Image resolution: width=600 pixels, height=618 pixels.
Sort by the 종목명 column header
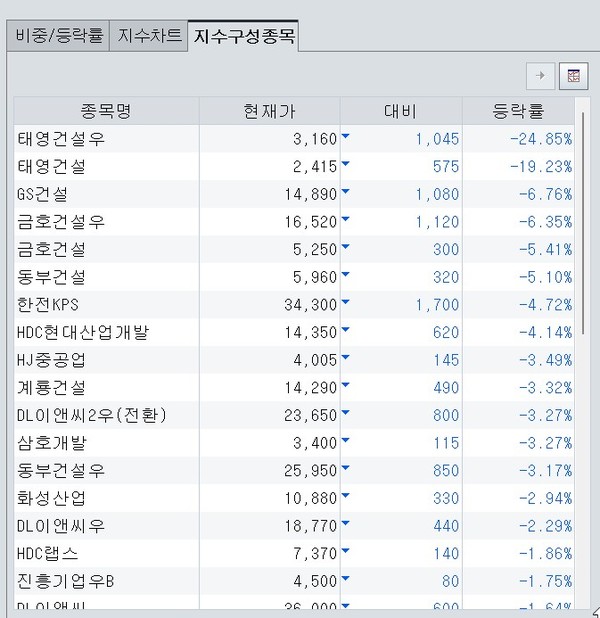(x=106, y=110)
